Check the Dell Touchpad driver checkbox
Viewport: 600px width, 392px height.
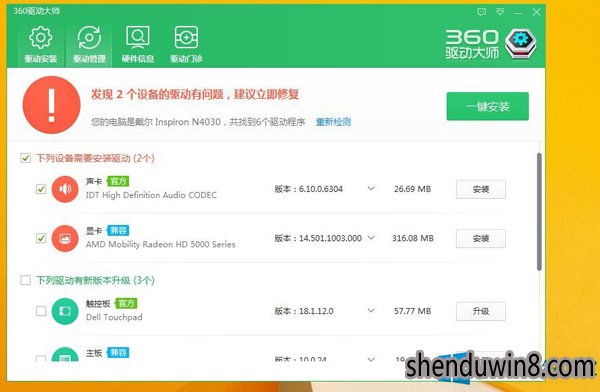[x=41, y=311]
